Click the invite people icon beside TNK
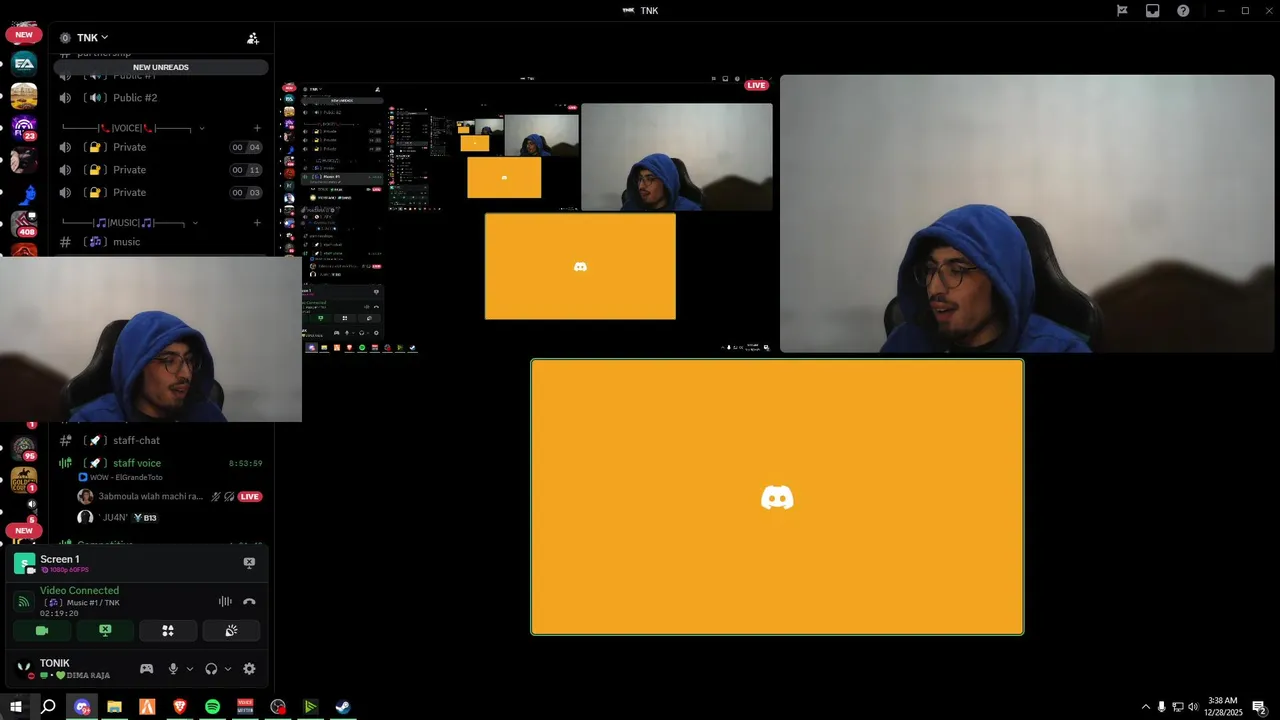 tap(253, 38)
